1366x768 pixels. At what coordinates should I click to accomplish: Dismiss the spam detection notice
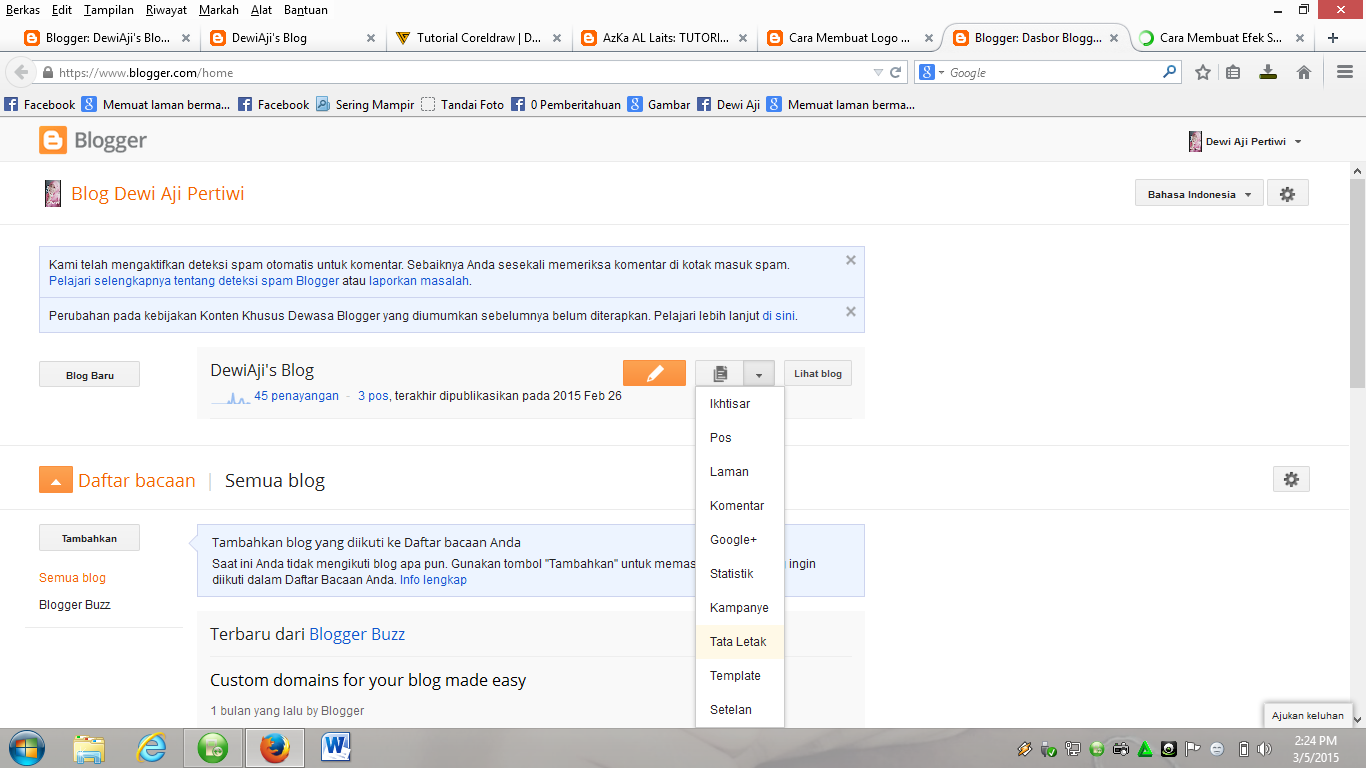(x=851, y=260)
